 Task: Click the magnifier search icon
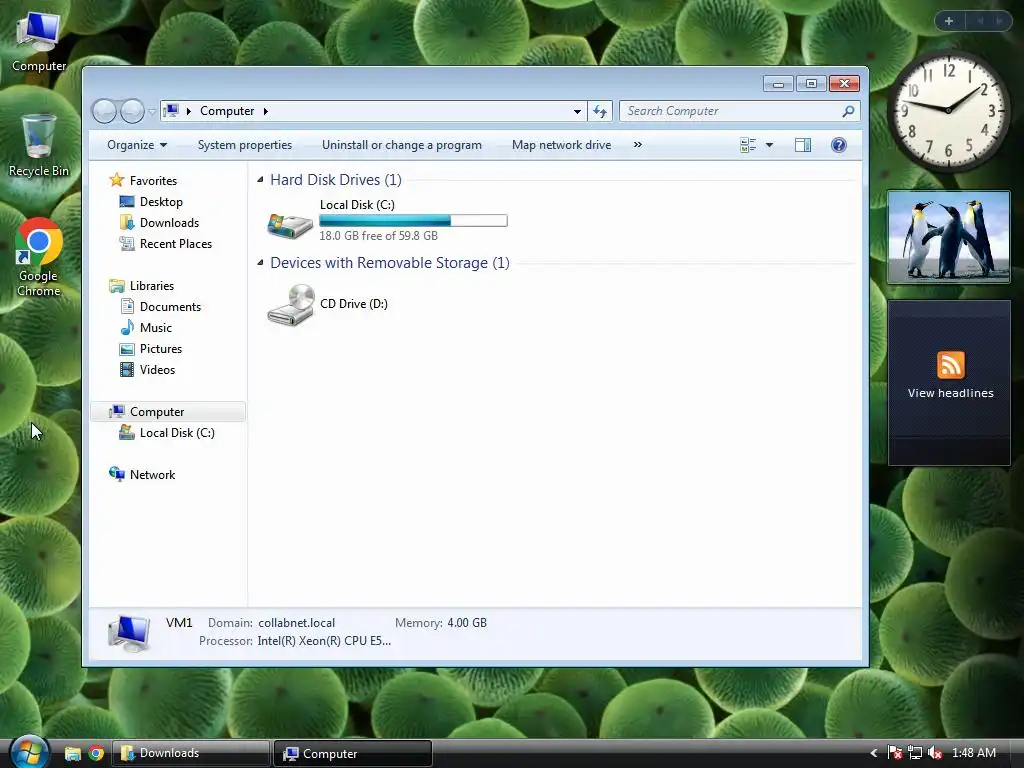click(x=848, y=111)
